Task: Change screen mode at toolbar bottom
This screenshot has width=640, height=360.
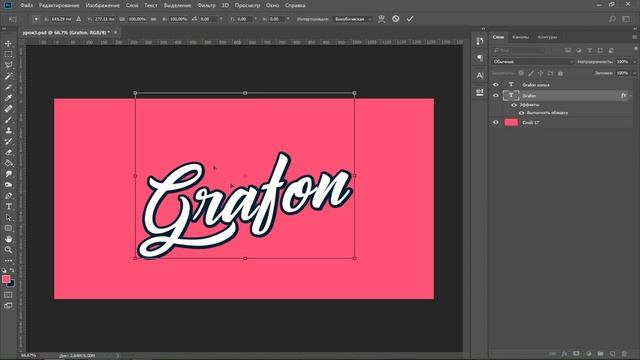Action: tap(8, 305)
